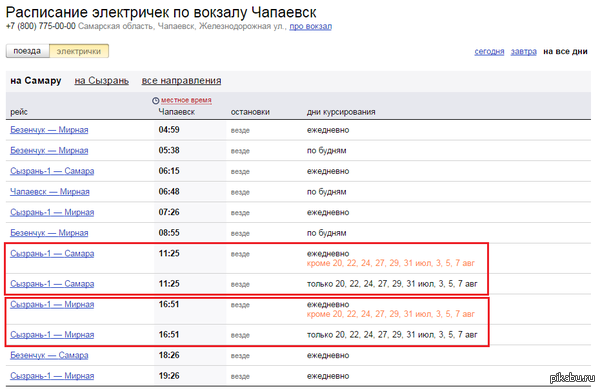Show schedule for завтра

[523, 52]
